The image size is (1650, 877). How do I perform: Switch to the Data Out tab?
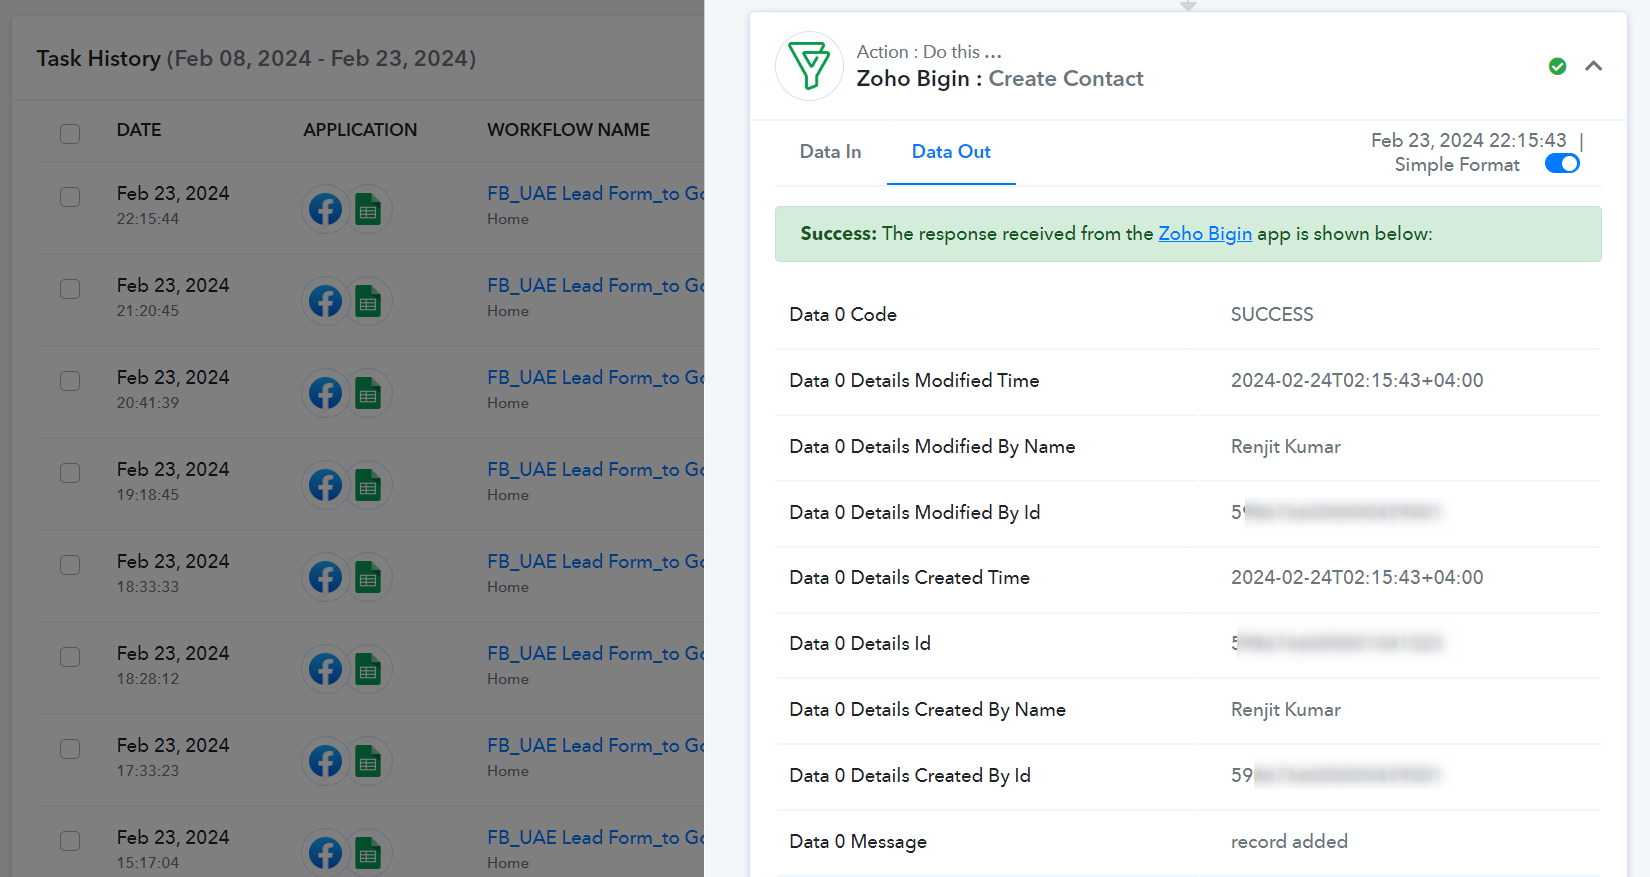(x=951, y=152)
